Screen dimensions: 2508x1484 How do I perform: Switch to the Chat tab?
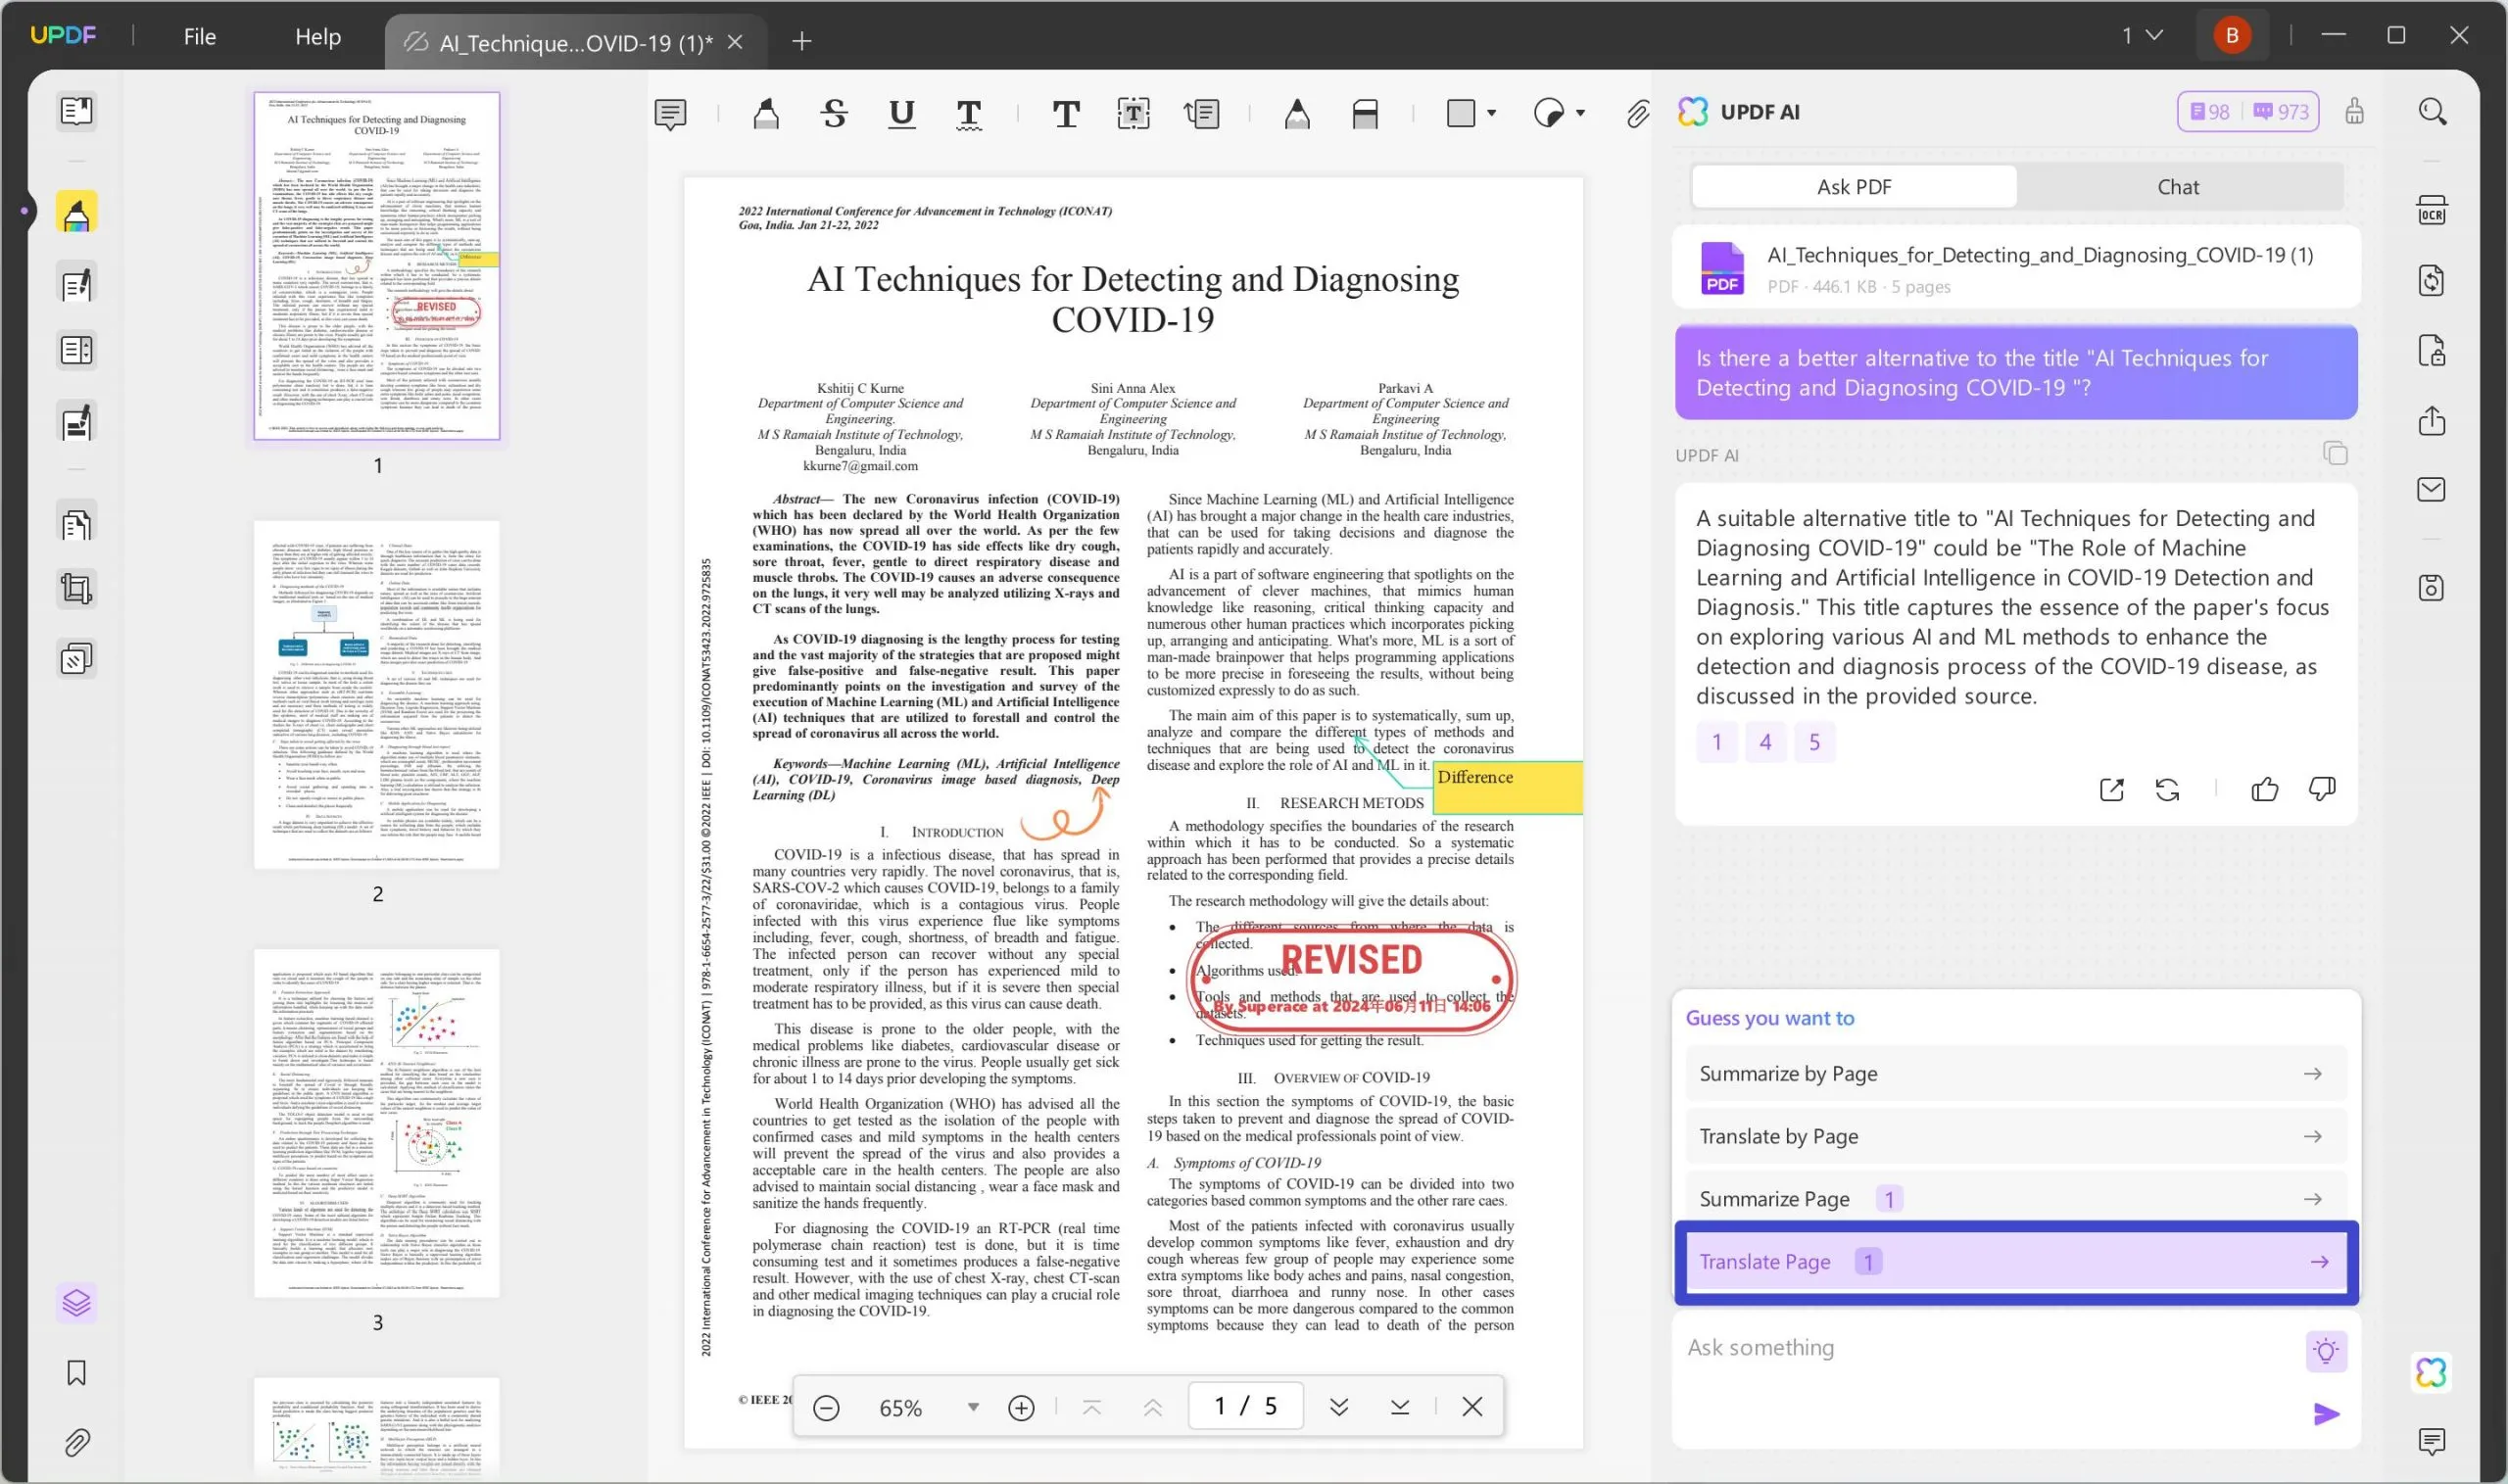(2178, 186)
